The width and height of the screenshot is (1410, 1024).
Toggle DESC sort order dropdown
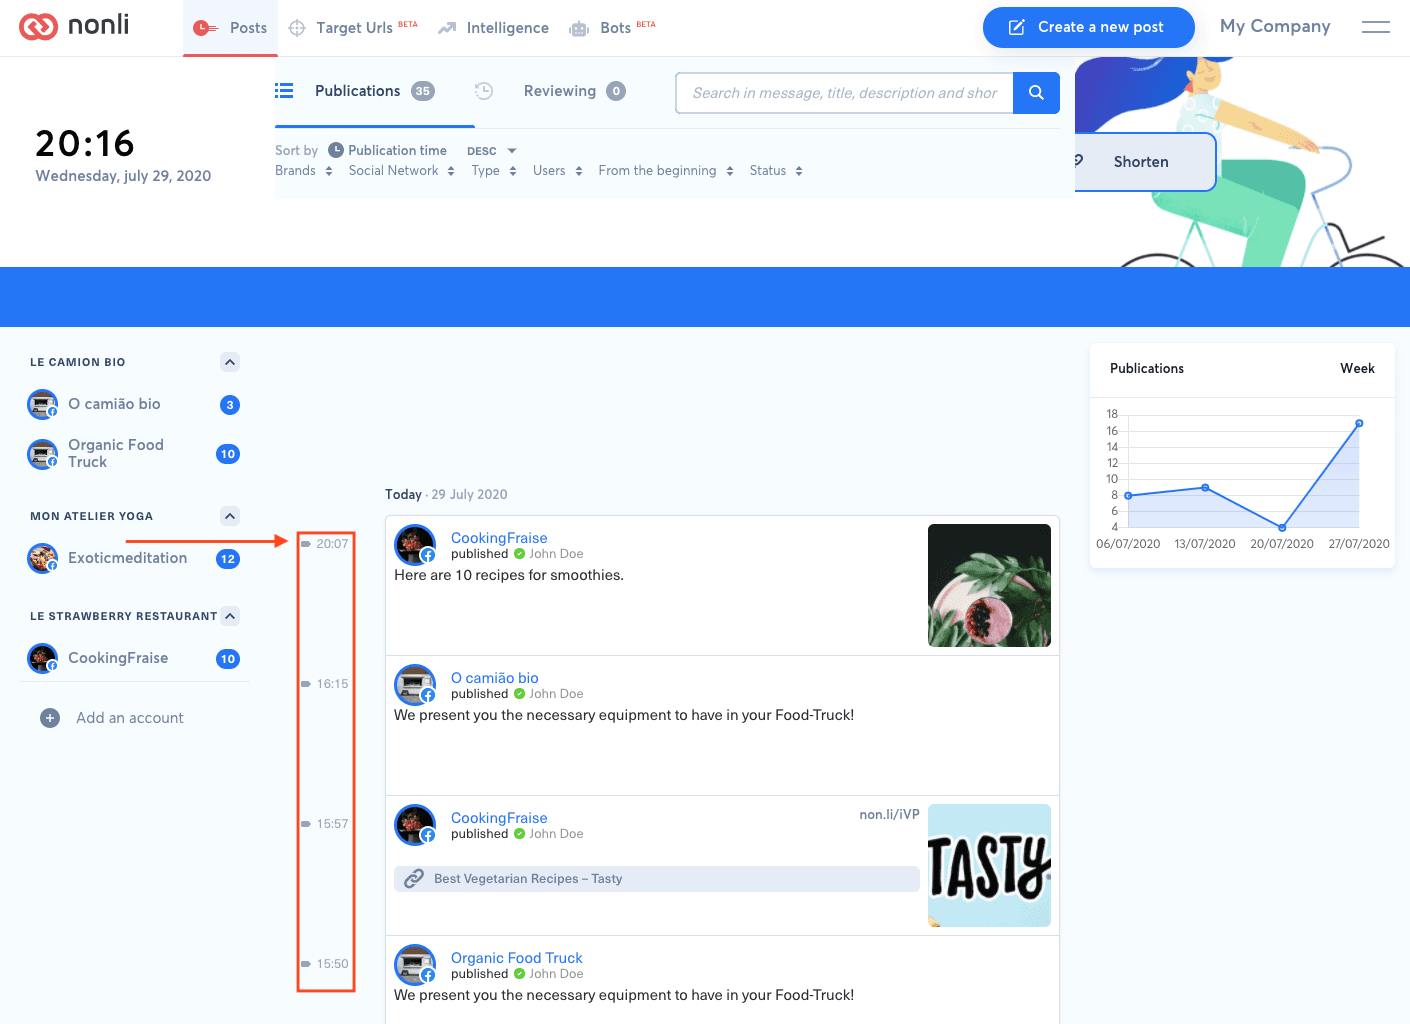coord(492,151)
